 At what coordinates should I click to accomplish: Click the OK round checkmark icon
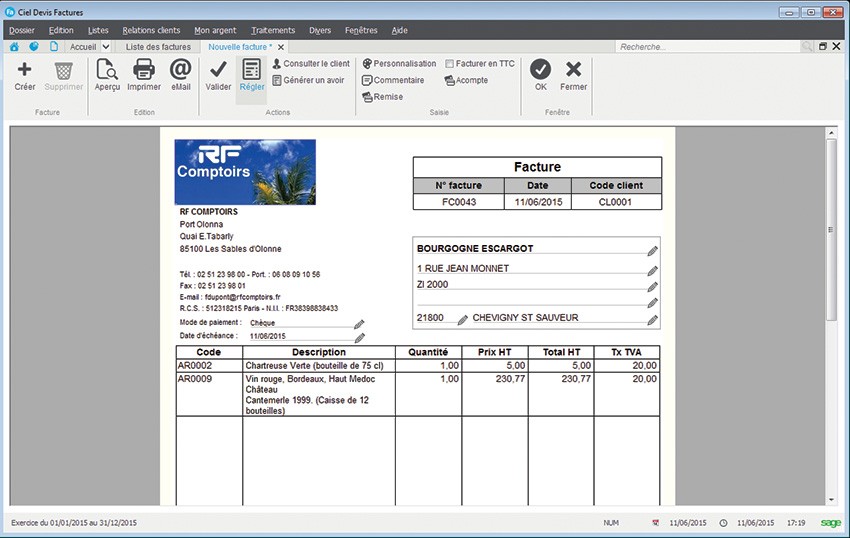[541, 70]
